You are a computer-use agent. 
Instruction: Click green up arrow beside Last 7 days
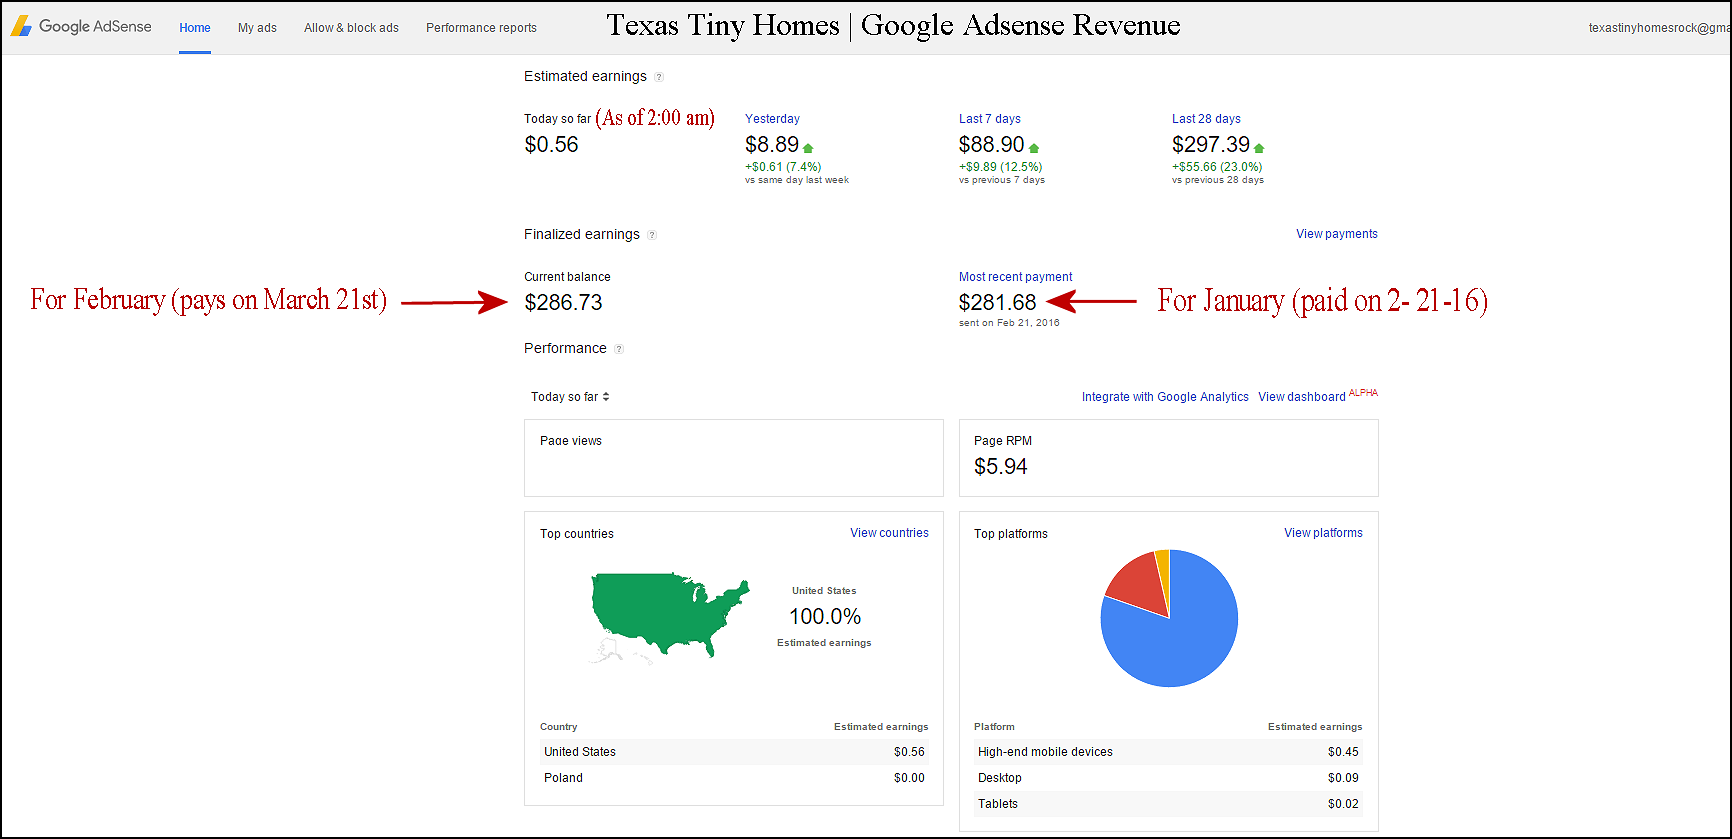[x=1034, y=148]
